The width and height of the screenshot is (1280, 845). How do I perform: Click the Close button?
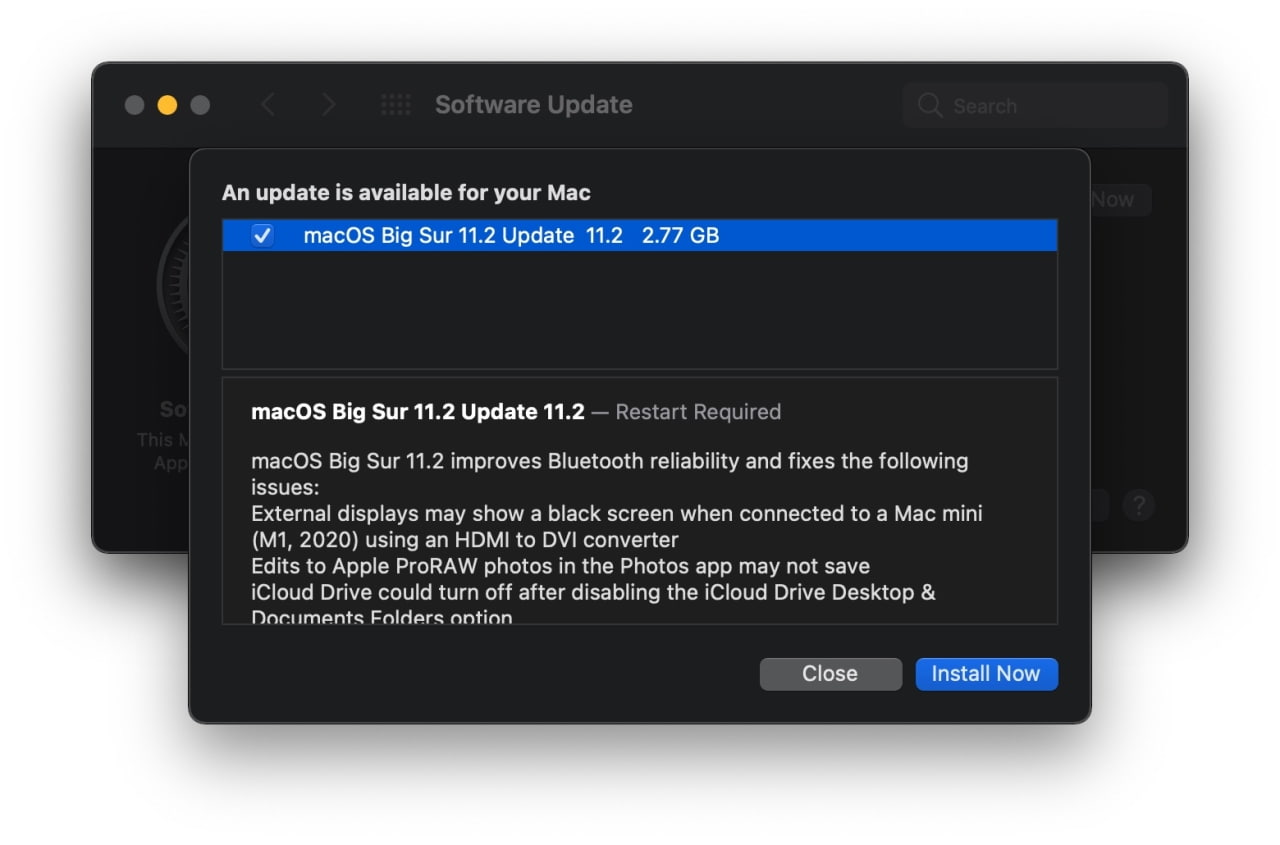830,673
